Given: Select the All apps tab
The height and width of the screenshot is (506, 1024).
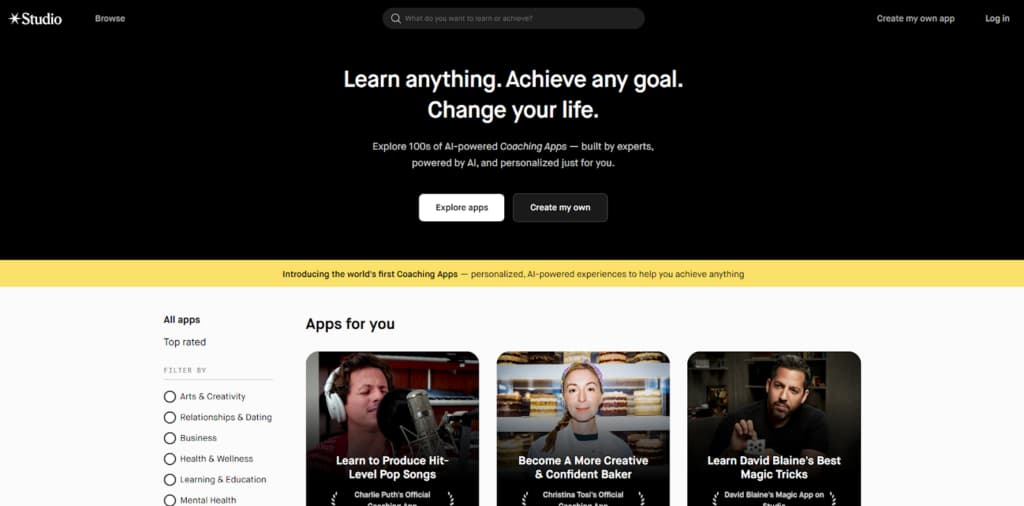Looking at the screenshot, I should (x=182, y=320).
